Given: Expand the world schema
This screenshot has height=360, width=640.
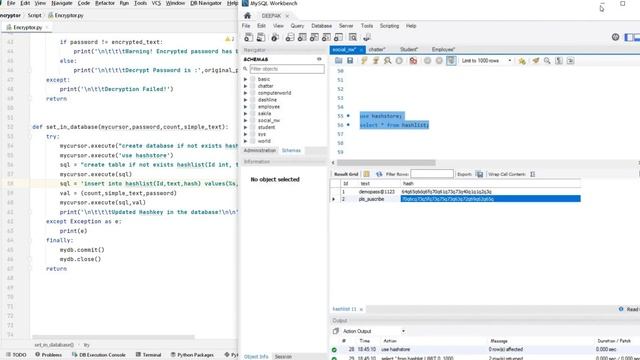Looking at the screenshot, I should (x=246, y=141).
